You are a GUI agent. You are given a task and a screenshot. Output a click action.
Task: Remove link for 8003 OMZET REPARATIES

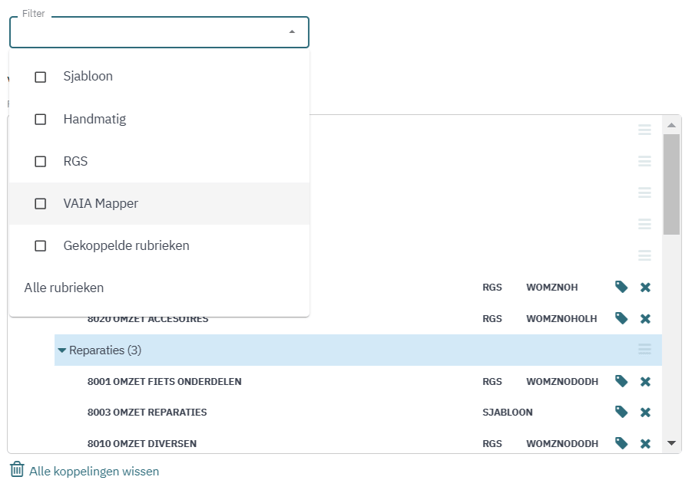click(645, 412)
